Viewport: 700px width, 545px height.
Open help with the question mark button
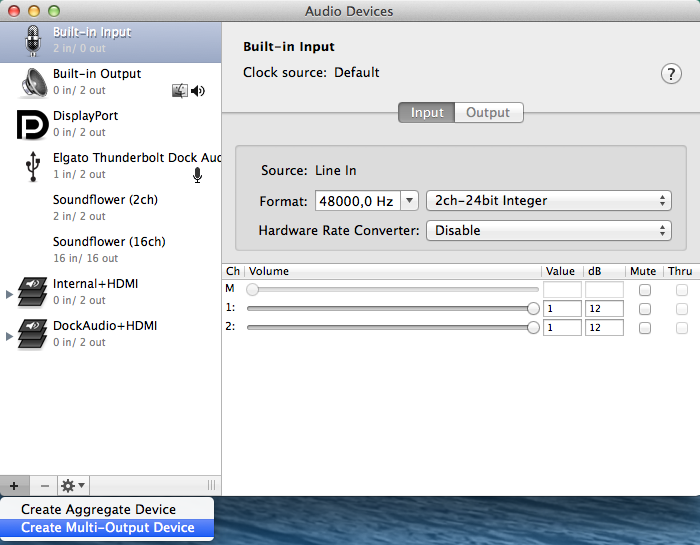click(x=670, y=74)
